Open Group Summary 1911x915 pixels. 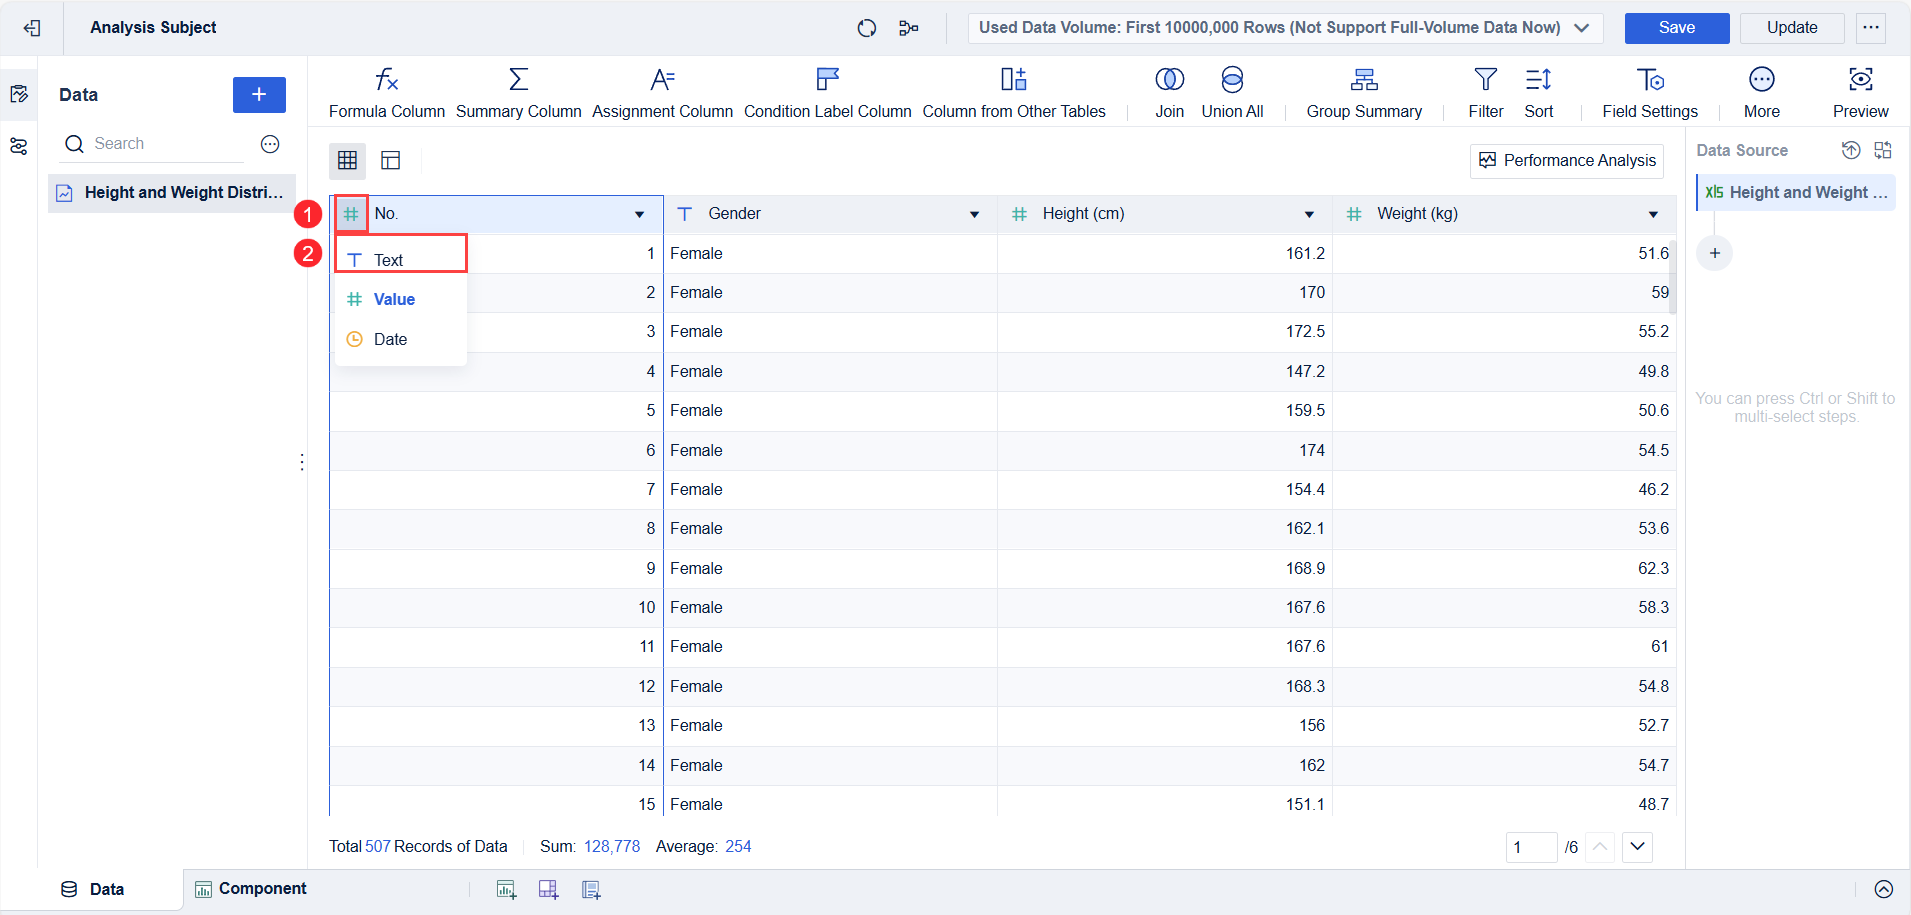point(1364,93)
